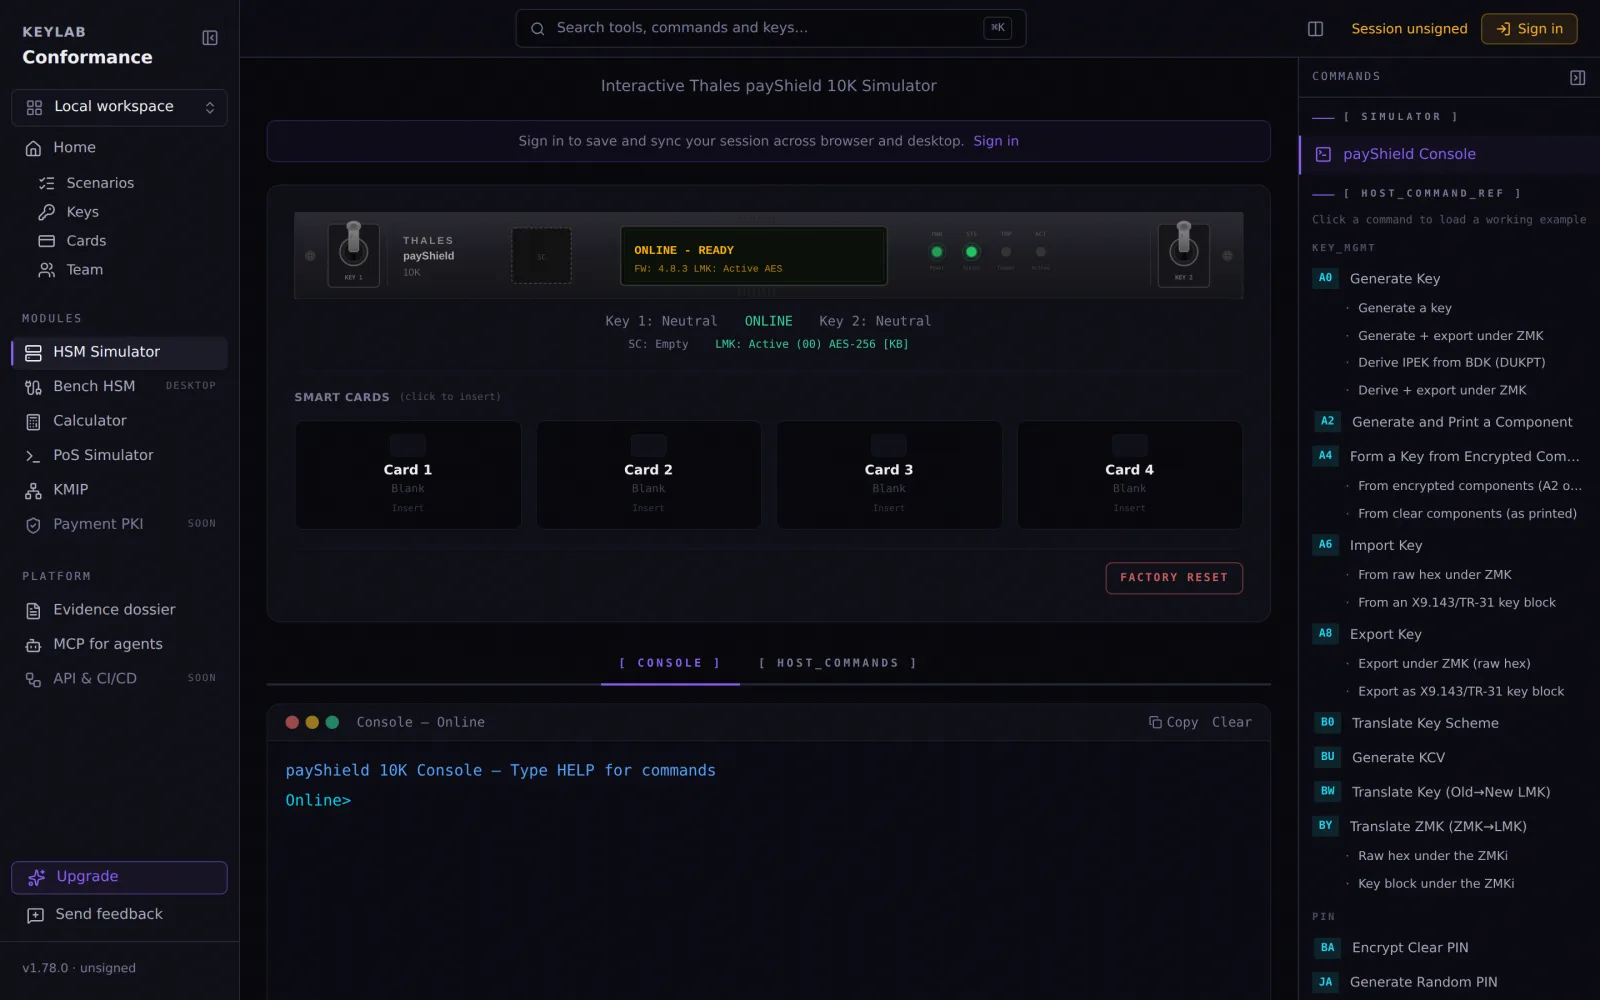The image size is (1600, 1000).
Task: Clear the console
Action: click(x=1232, y=722)
